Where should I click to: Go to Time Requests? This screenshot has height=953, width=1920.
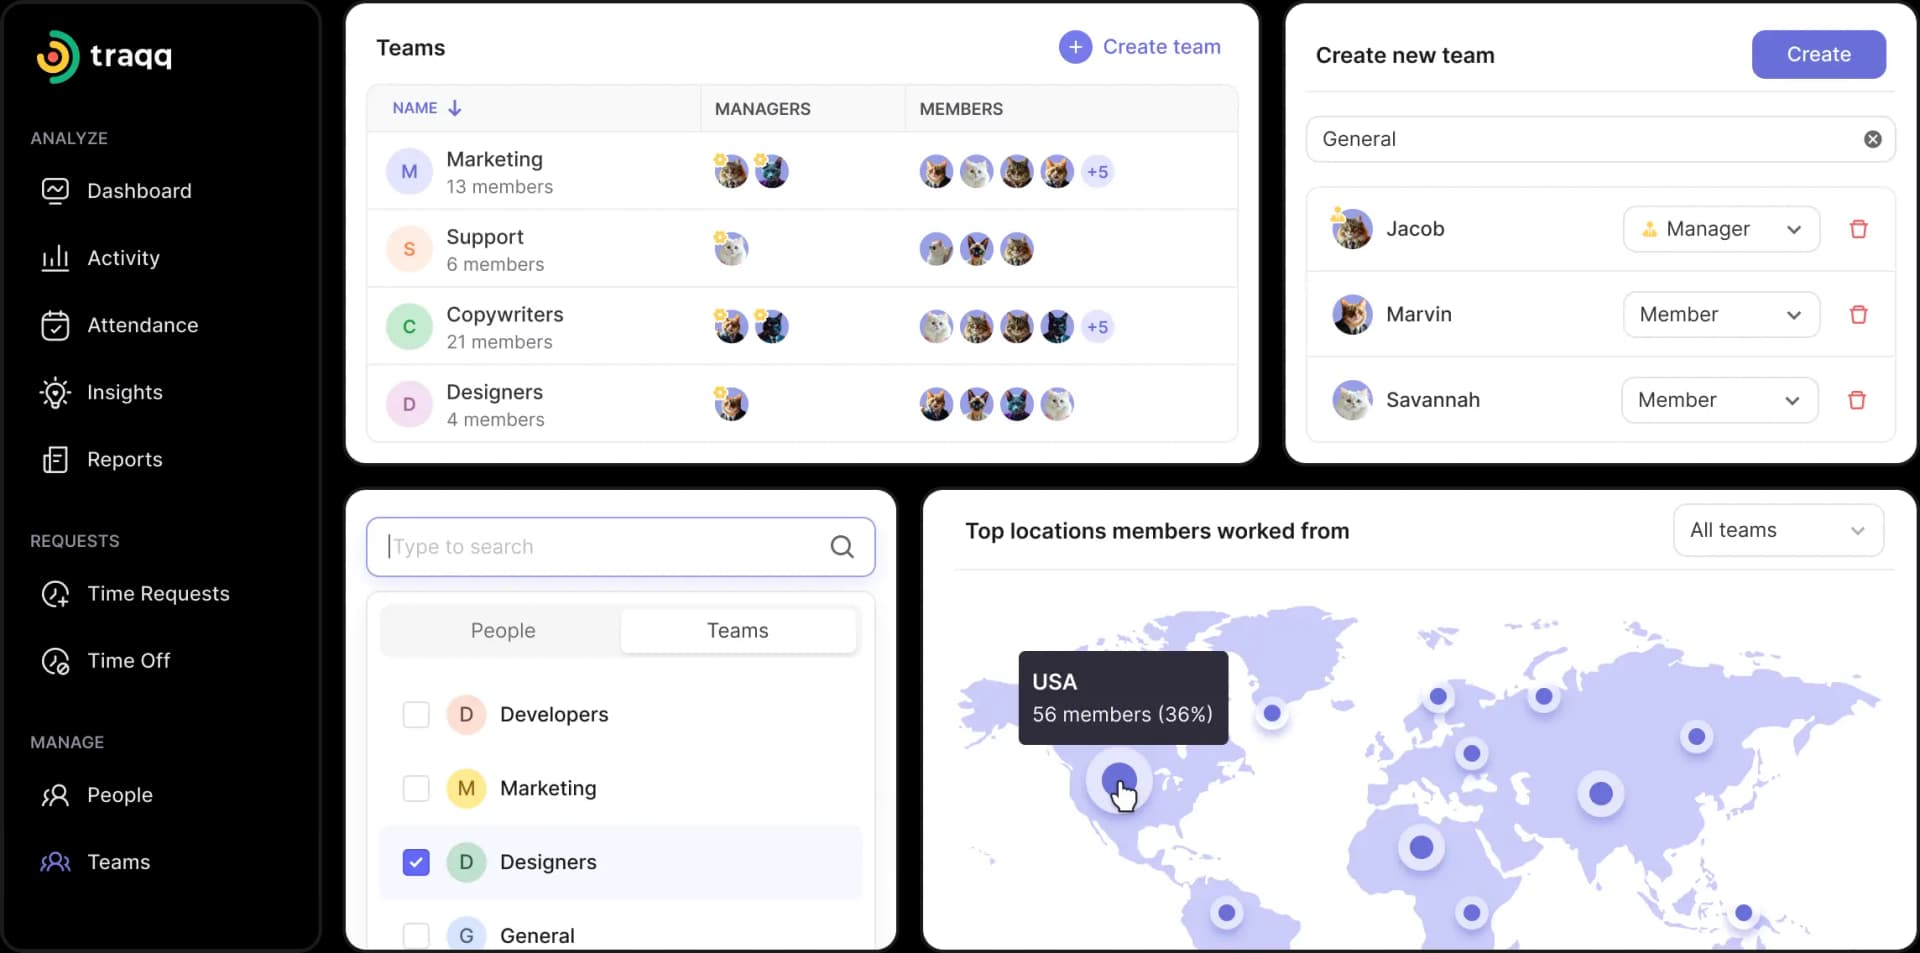pyautogui.click(x=158, y=593)
